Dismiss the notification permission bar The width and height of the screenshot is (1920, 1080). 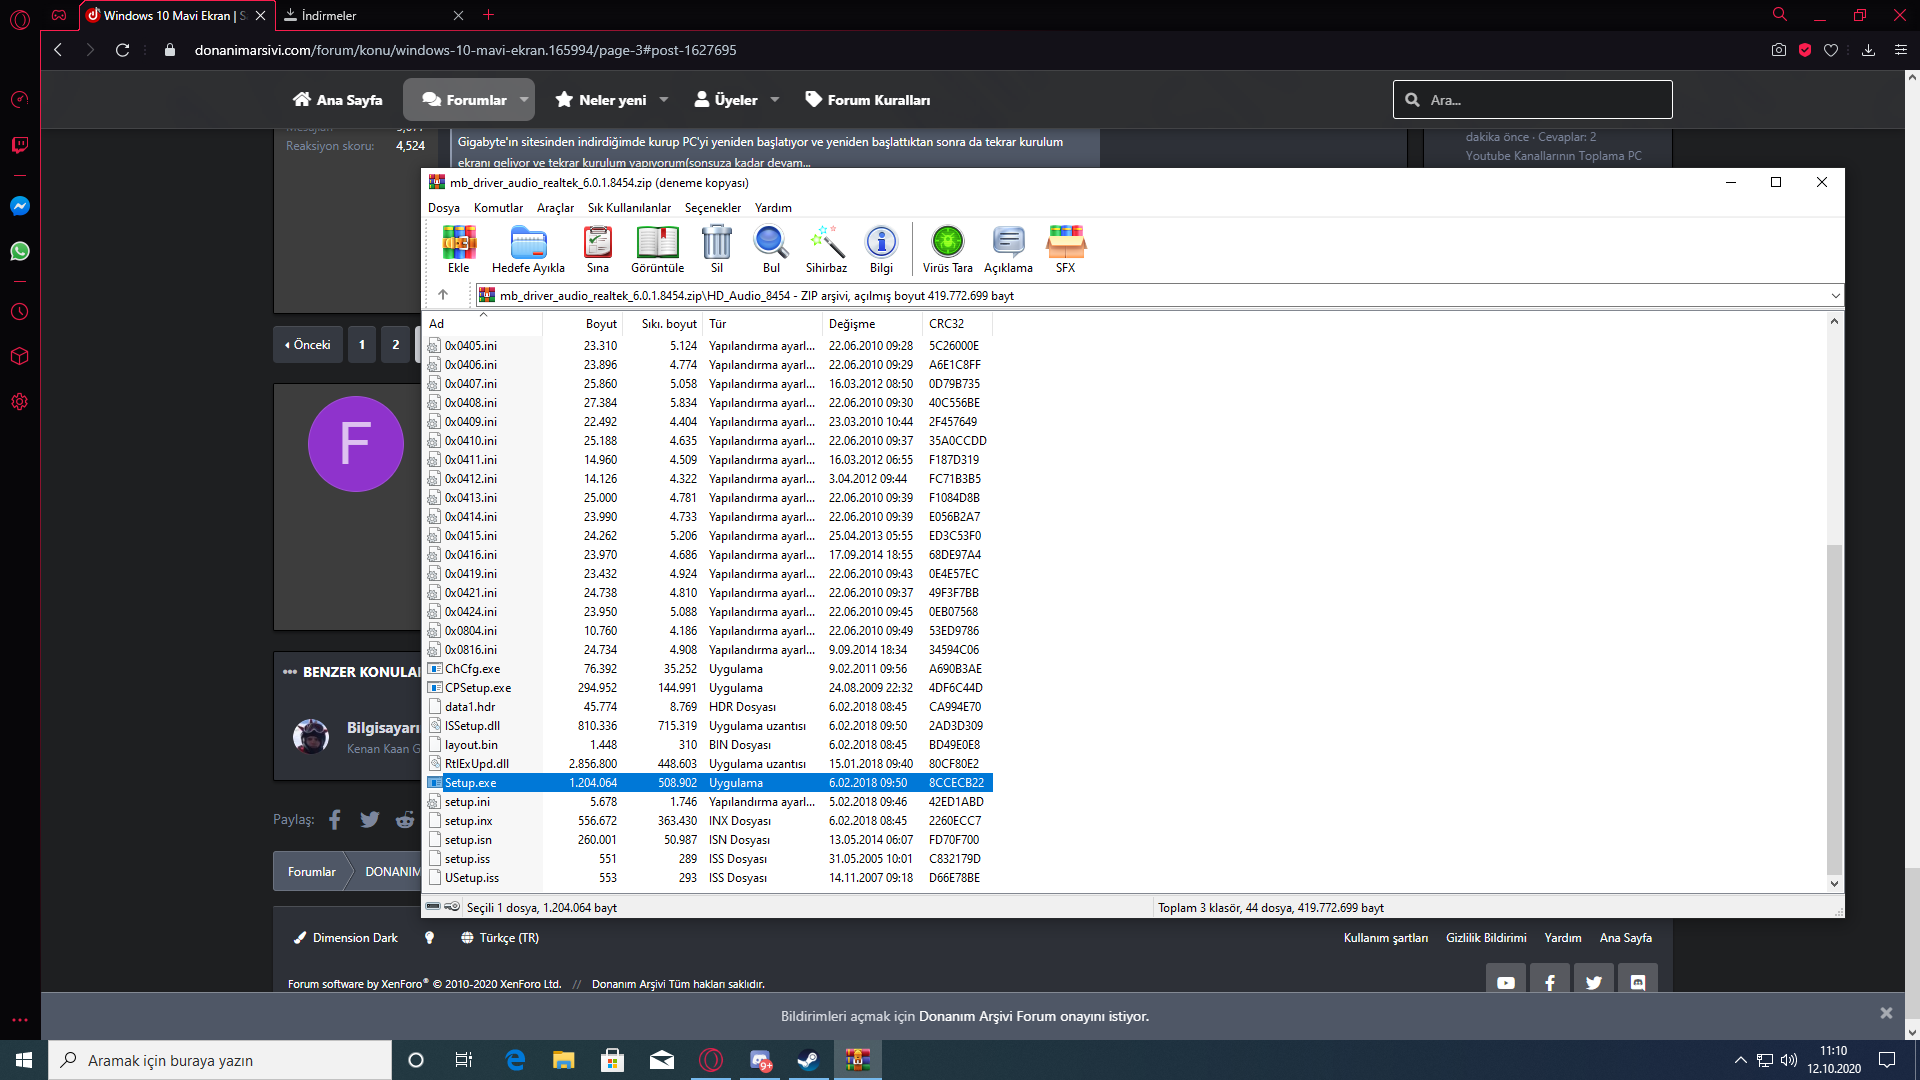coord(1886,1013)
